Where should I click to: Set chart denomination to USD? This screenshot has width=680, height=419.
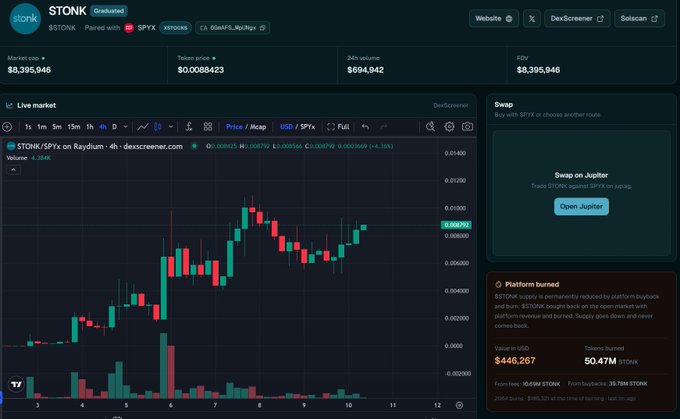point(286,127)
